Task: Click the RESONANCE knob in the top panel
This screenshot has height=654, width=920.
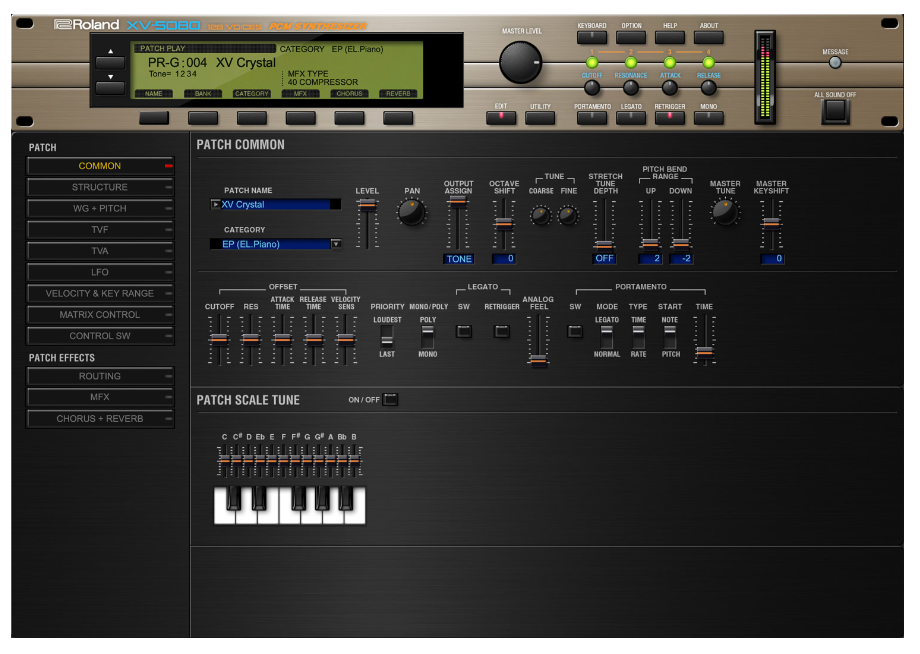Action: pyautogui.click(x=631, y=88)
